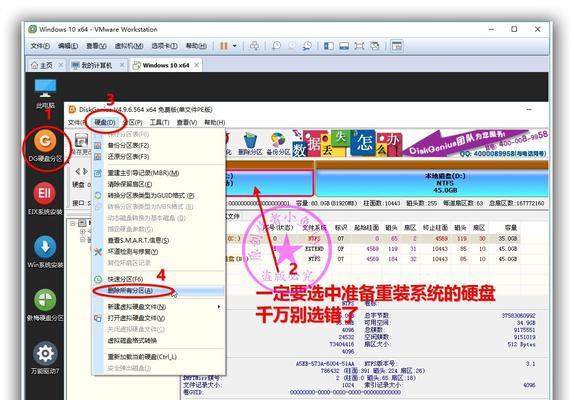574x400 pixels.
Task: Open DiskGenius 帮助(H) menu
Action: [x=215, y=122]
